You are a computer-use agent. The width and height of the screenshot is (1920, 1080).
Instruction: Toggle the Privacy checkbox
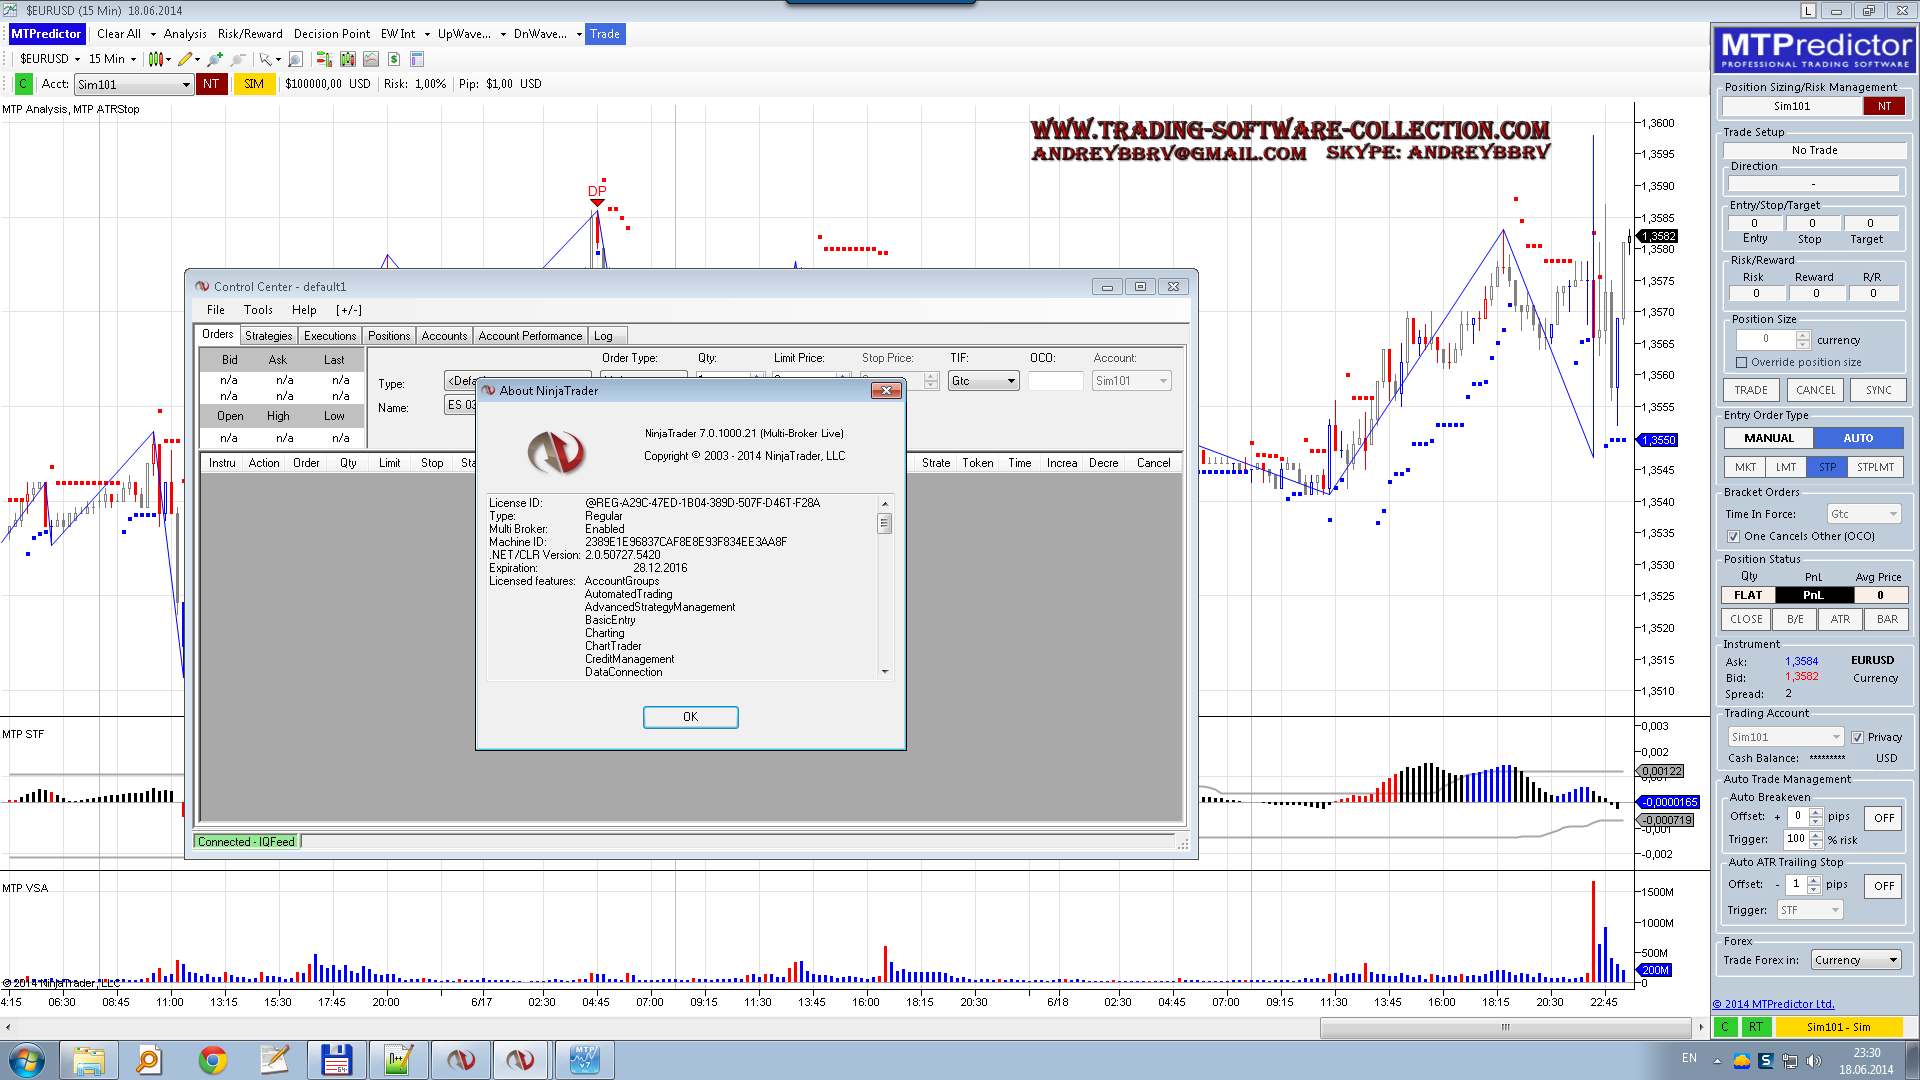1857,738
